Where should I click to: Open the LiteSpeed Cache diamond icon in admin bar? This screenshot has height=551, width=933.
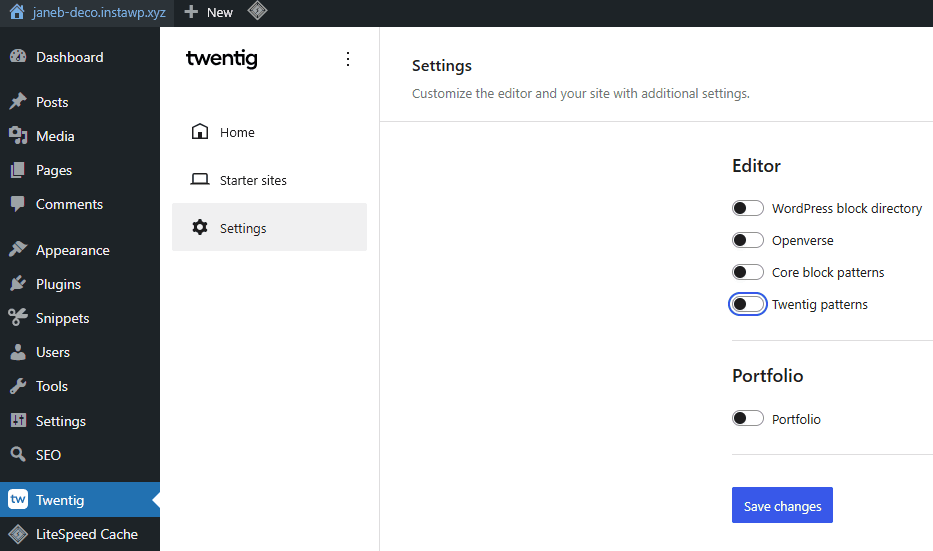[x=257, y=12]
